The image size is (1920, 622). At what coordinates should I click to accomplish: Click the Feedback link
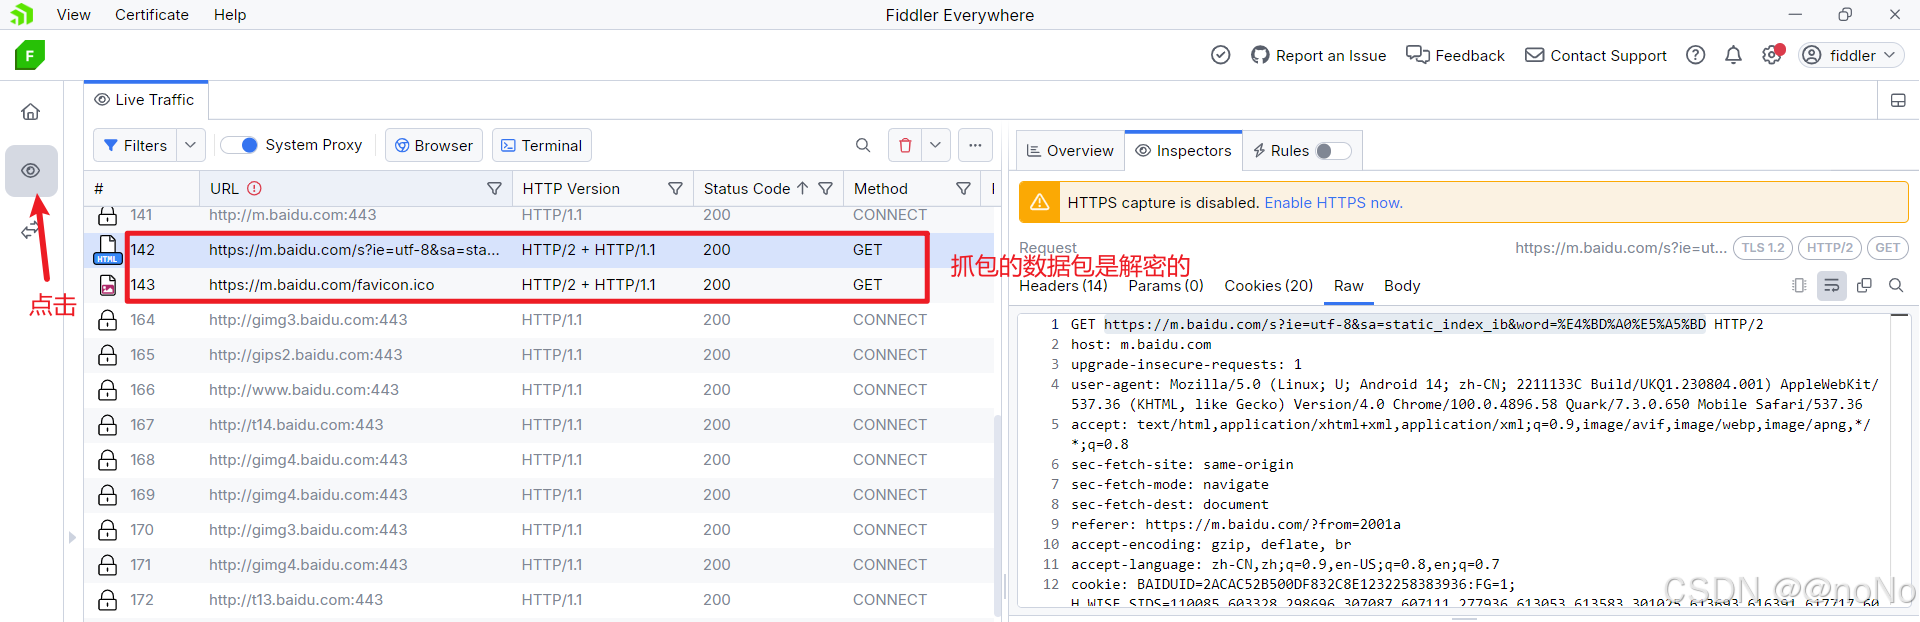(x=1455, y=55)
